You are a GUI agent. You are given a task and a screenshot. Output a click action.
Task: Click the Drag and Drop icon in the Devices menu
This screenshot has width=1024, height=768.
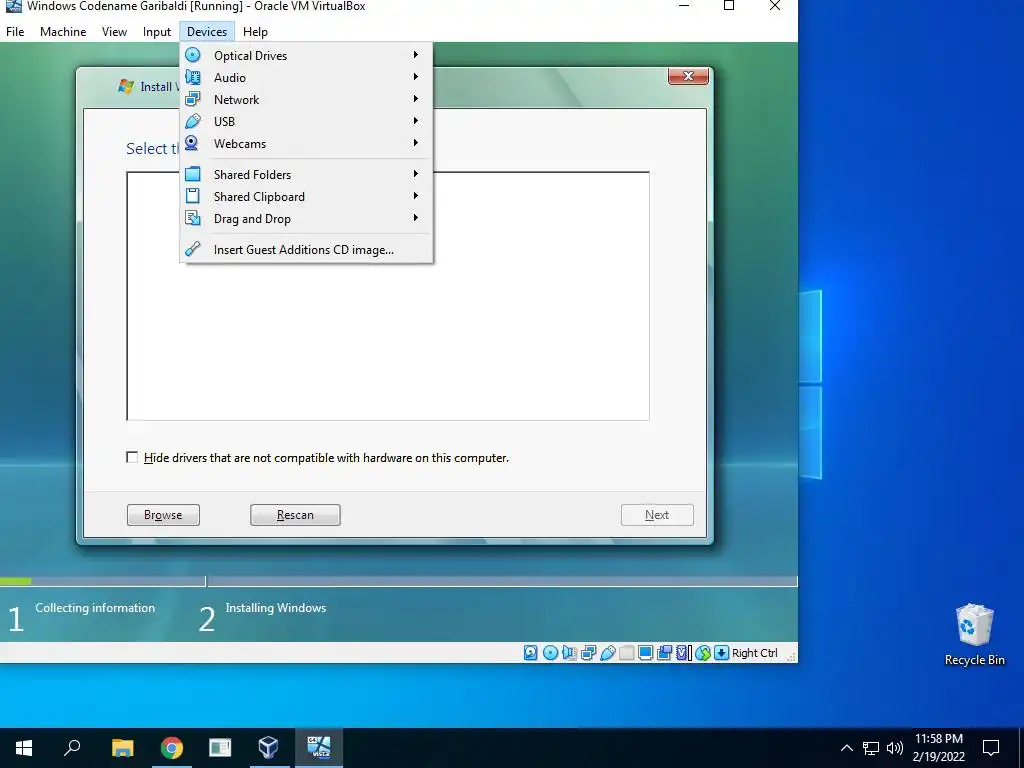pos(193,218)
